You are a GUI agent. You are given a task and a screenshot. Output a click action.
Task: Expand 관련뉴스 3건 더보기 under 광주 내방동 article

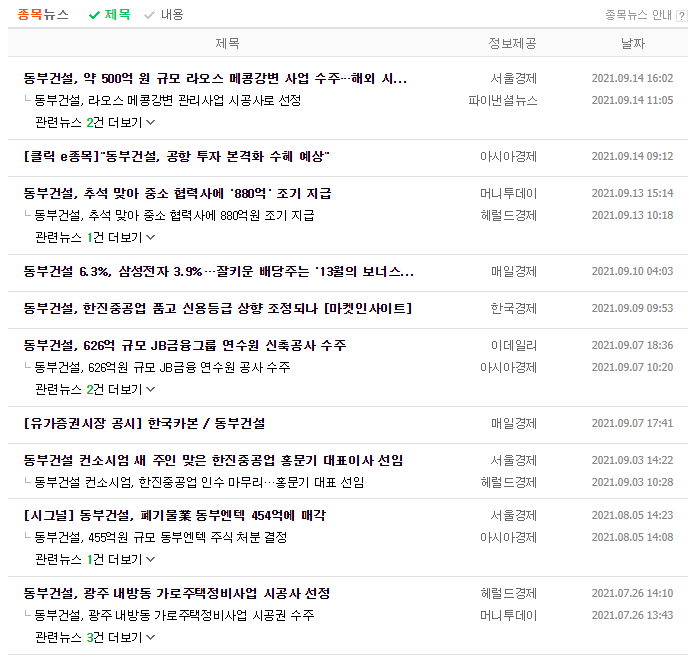click(x=95, y=637)
